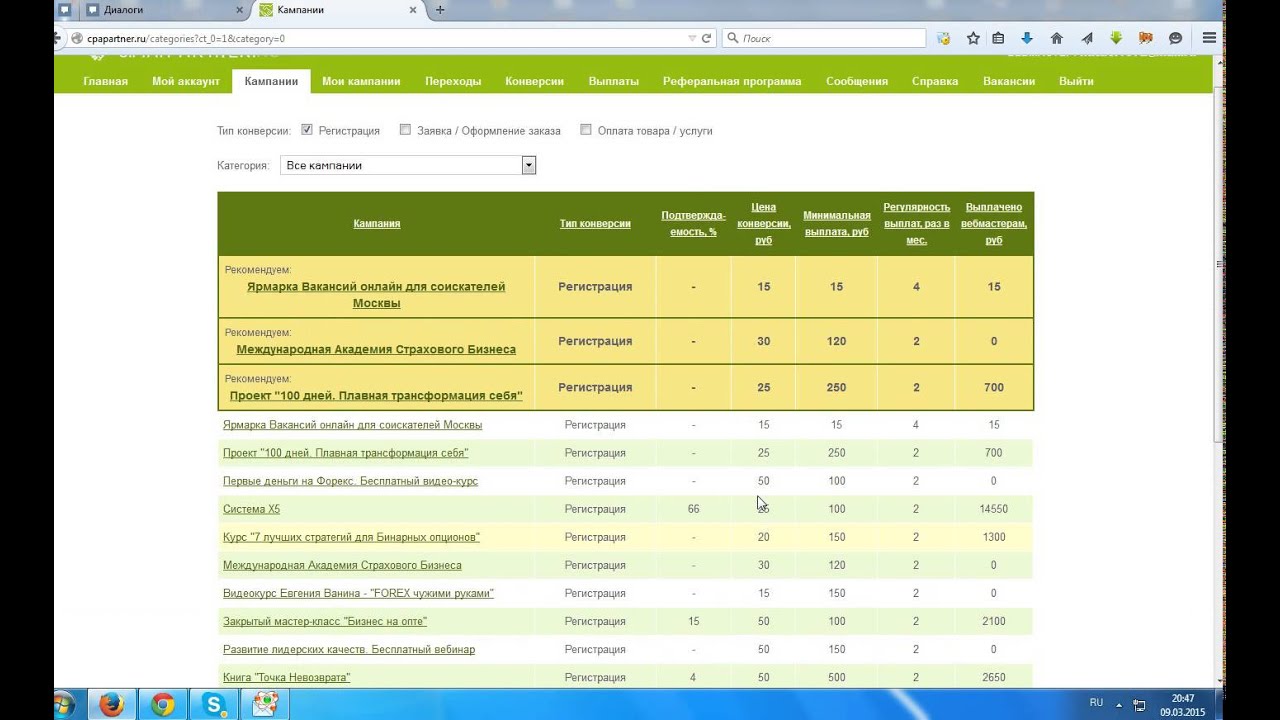Open the Сообщения section

coord(857,81)
